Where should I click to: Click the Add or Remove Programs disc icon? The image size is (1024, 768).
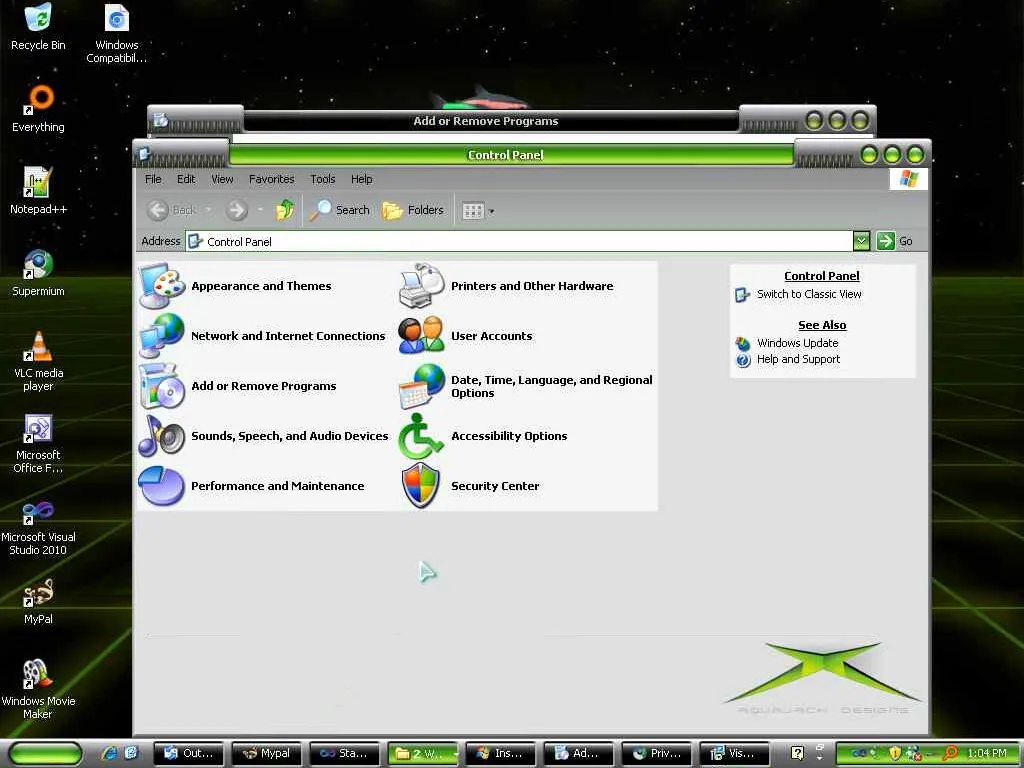[162, 386]
